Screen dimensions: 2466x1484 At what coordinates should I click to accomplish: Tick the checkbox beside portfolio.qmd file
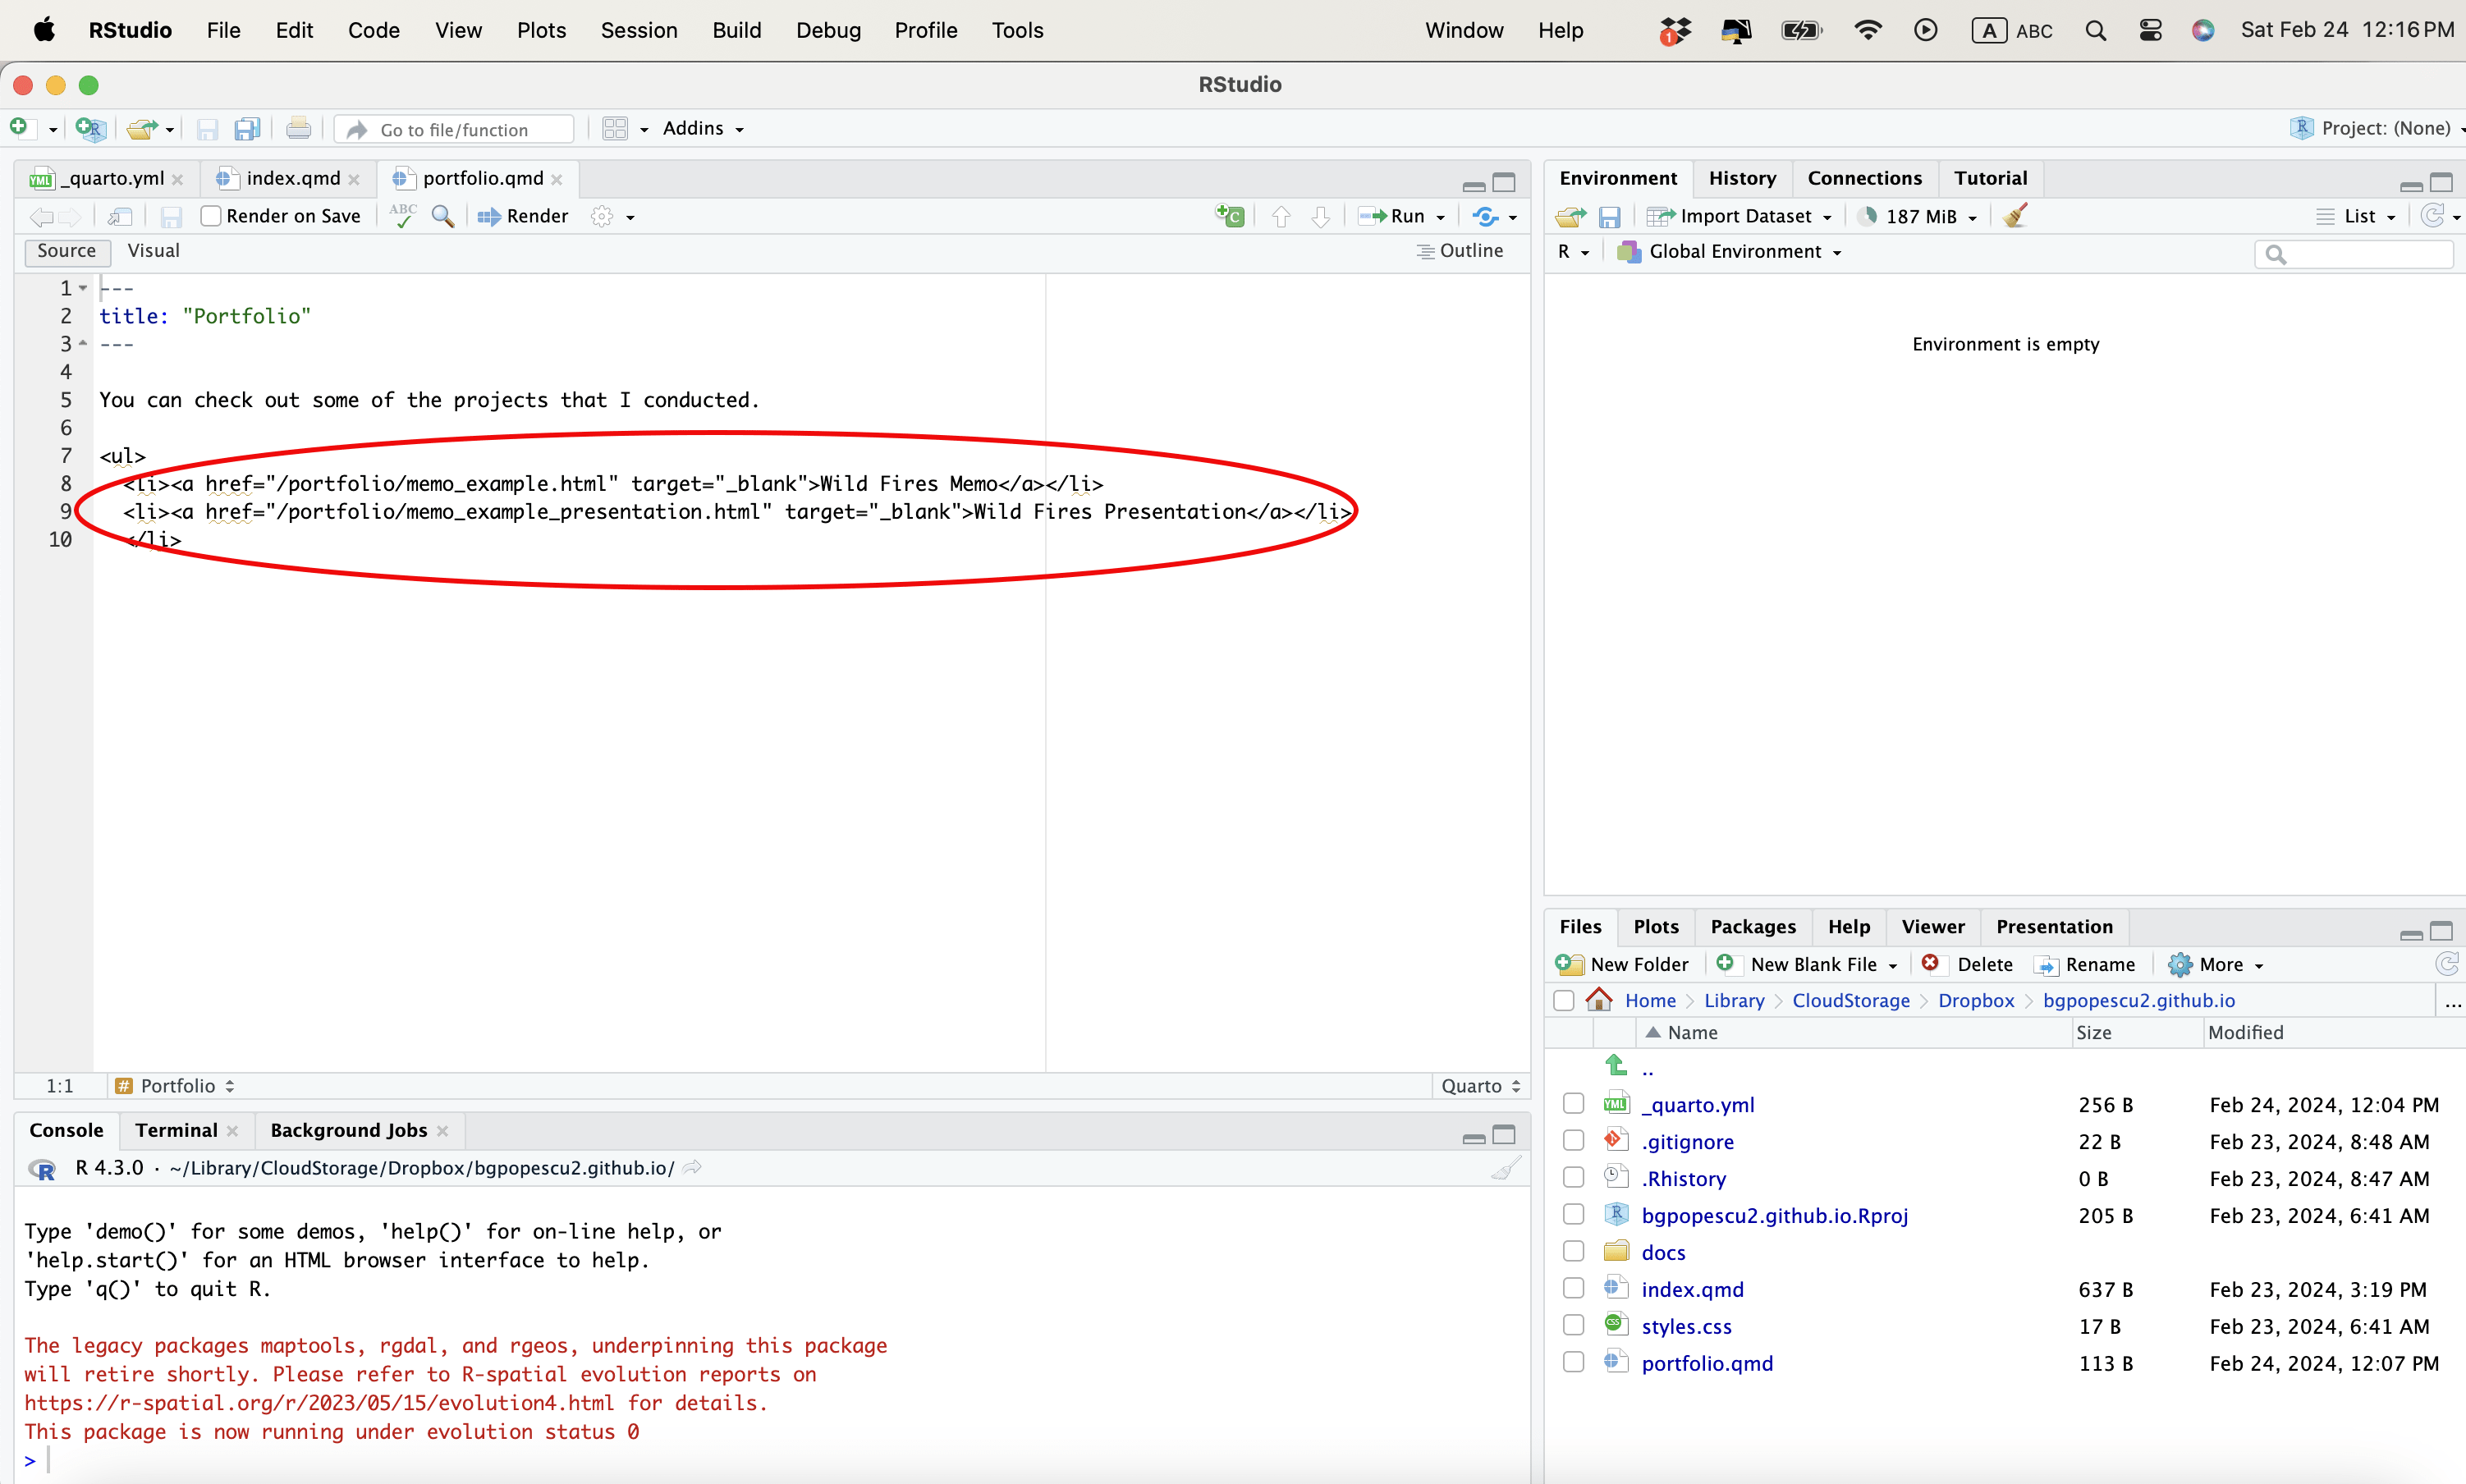(x=1573, y=1362)
